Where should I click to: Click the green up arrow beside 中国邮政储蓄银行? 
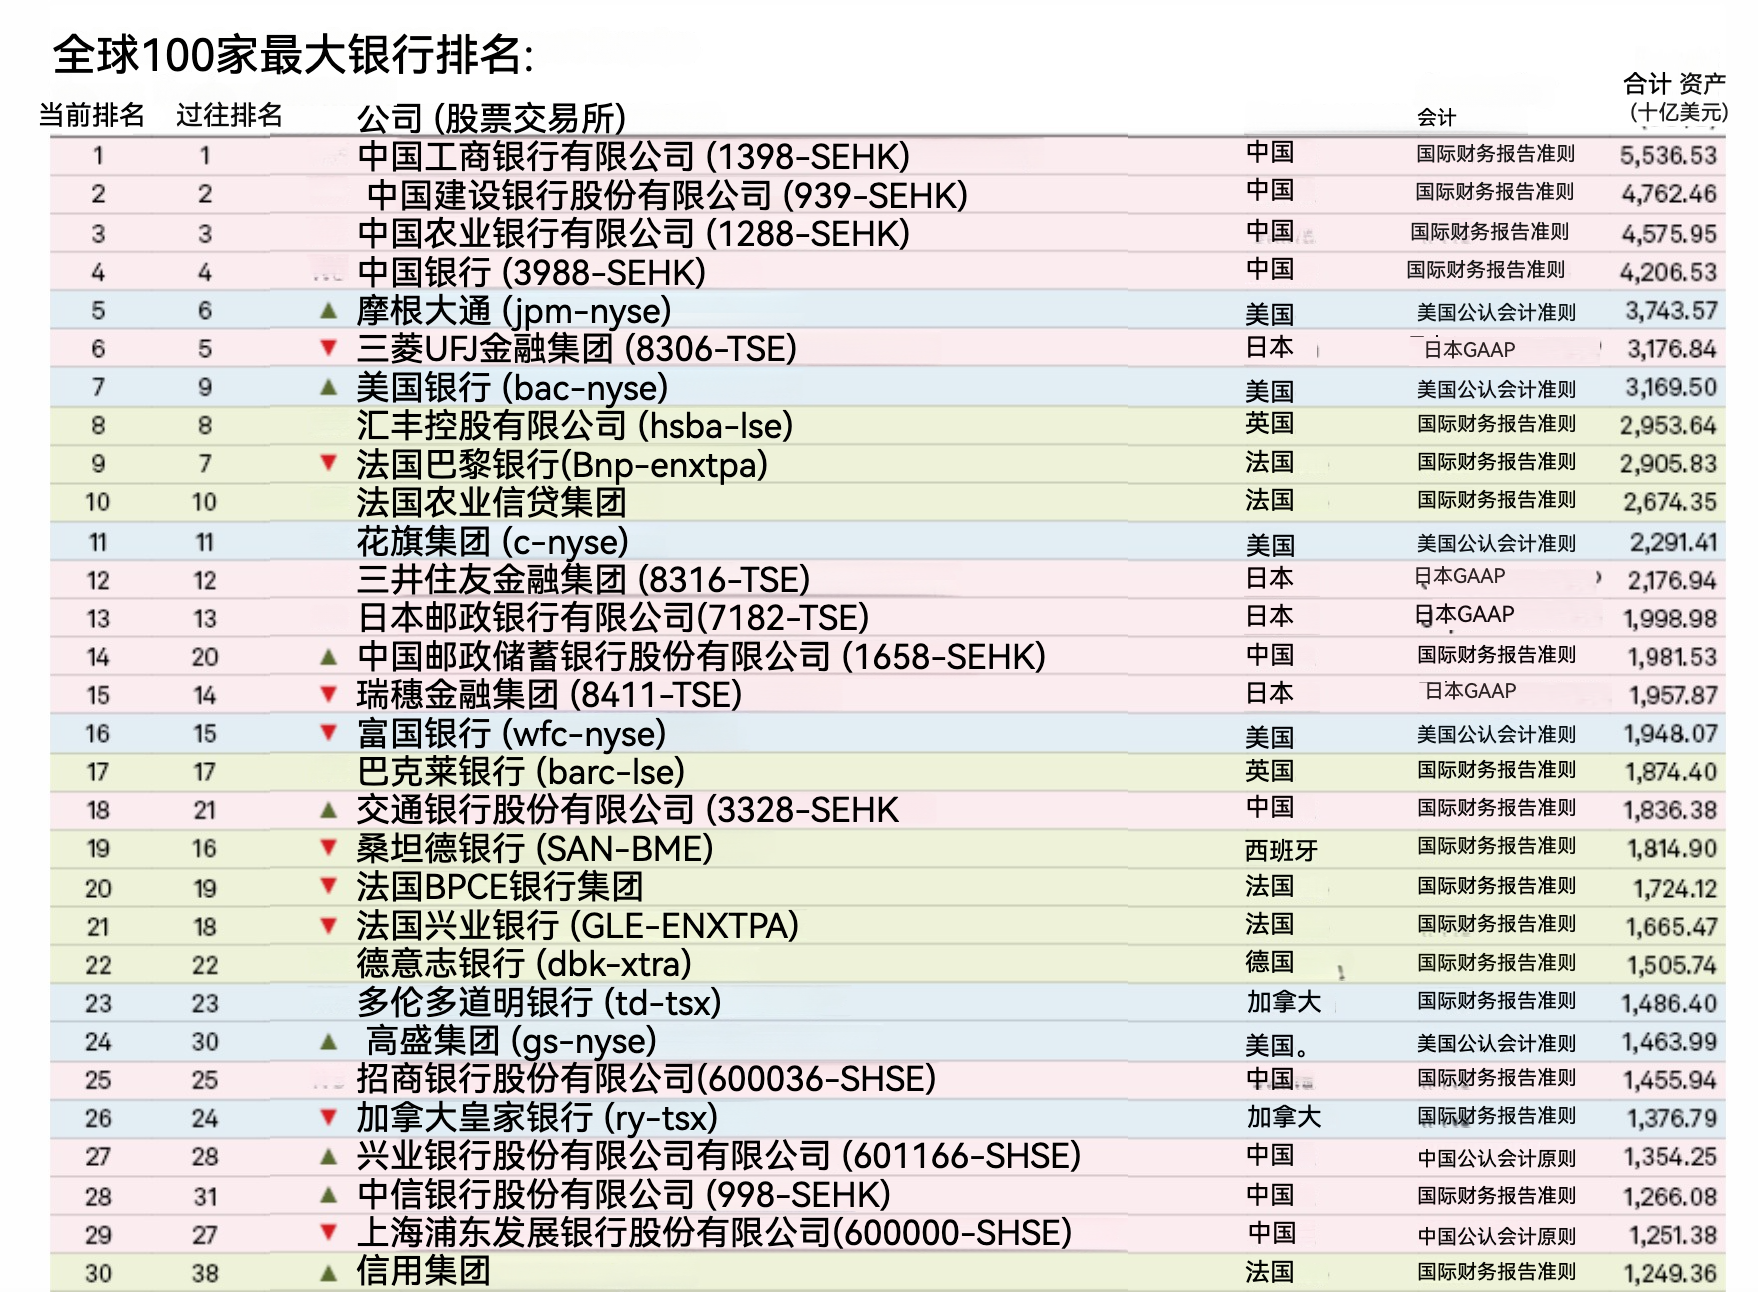coord(328,657)
